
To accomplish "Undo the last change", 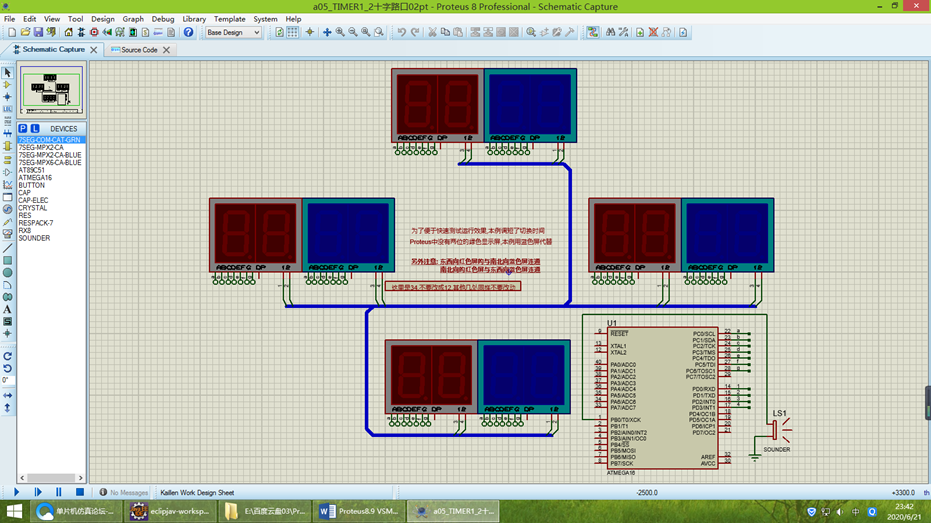I will 402,32.
